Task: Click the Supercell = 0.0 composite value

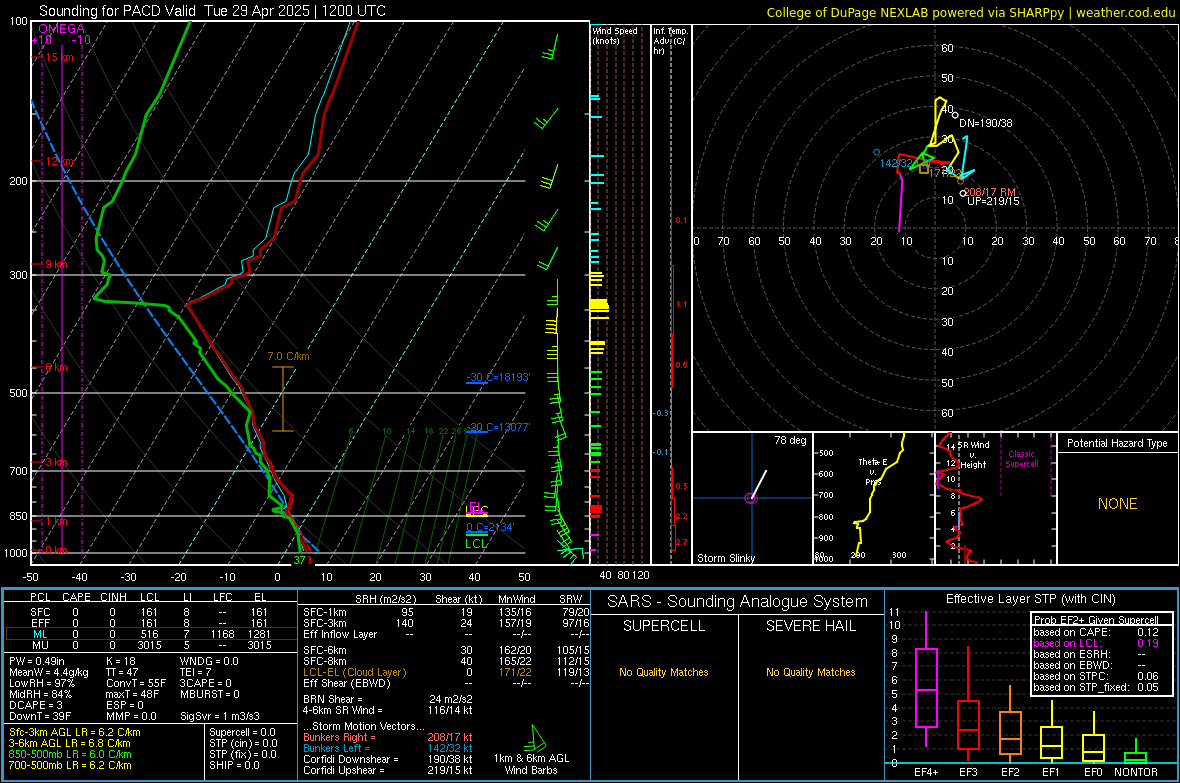Action: pyautogui.click(x=242, y=733)
